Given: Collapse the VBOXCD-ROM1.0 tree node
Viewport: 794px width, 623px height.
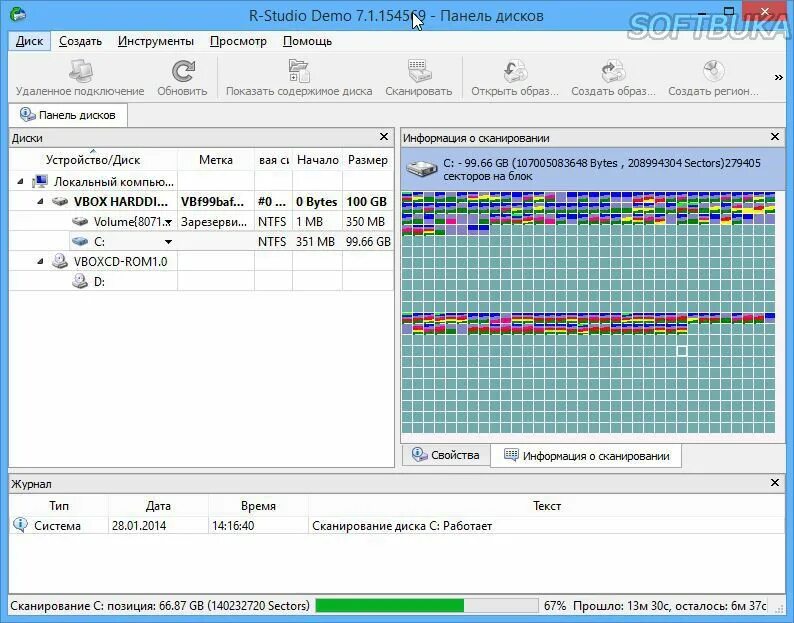Looking at the screenshot, I should [40, 261].
